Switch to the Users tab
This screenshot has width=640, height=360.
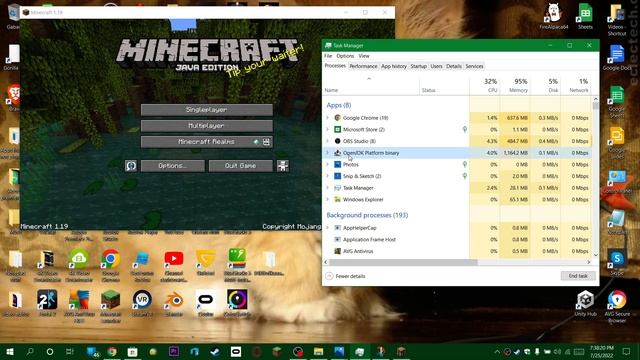click(x=436, y=66)
